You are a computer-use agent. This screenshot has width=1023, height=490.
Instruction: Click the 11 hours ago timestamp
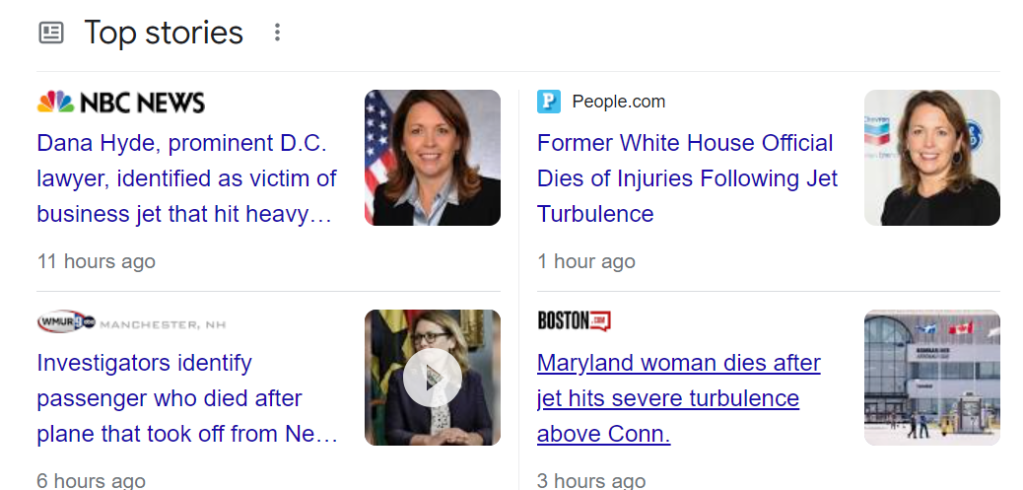(x=96, y=262)
